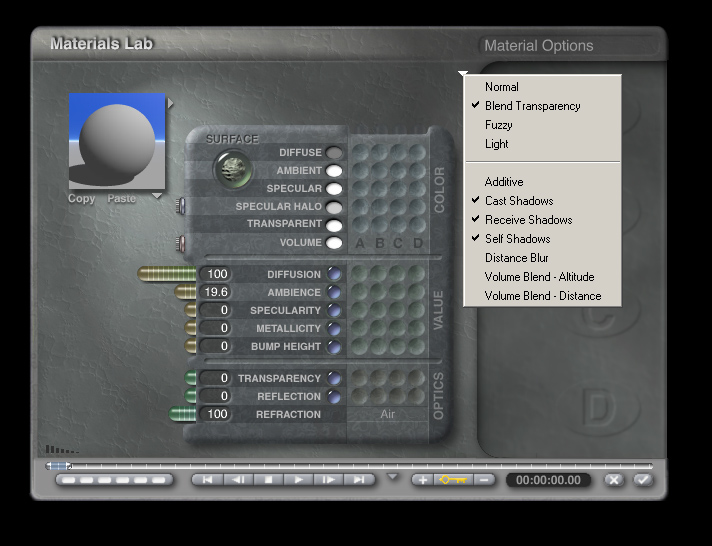Set Reflection row column B component dot

coord(379,396)
